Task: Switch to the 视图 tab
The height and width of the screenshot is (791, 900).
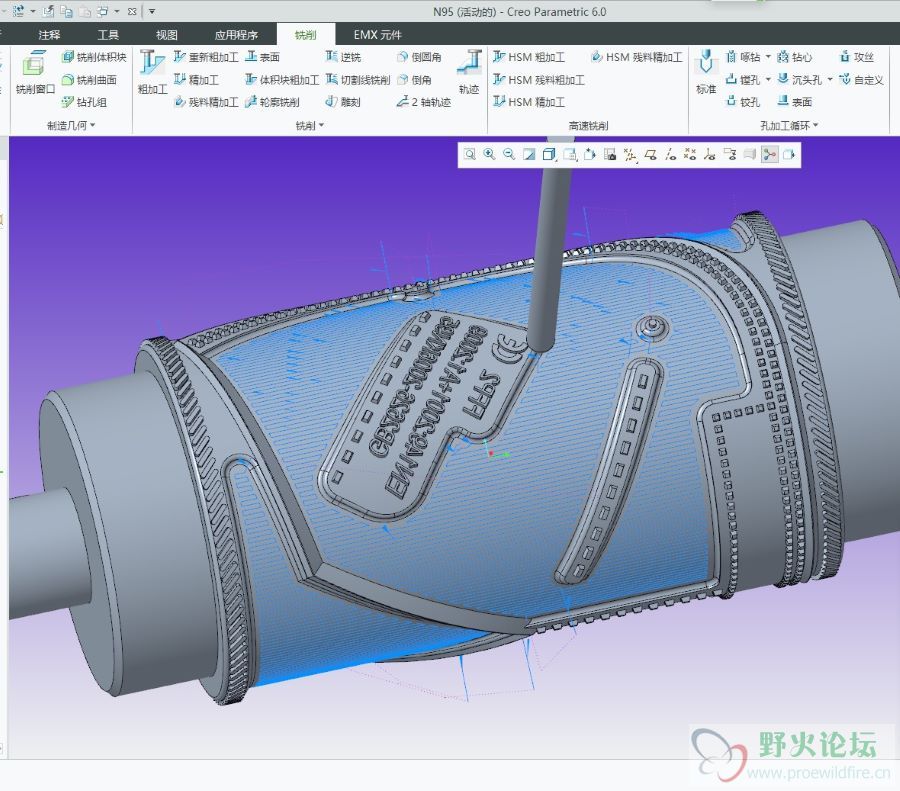Action: (166, 35)
